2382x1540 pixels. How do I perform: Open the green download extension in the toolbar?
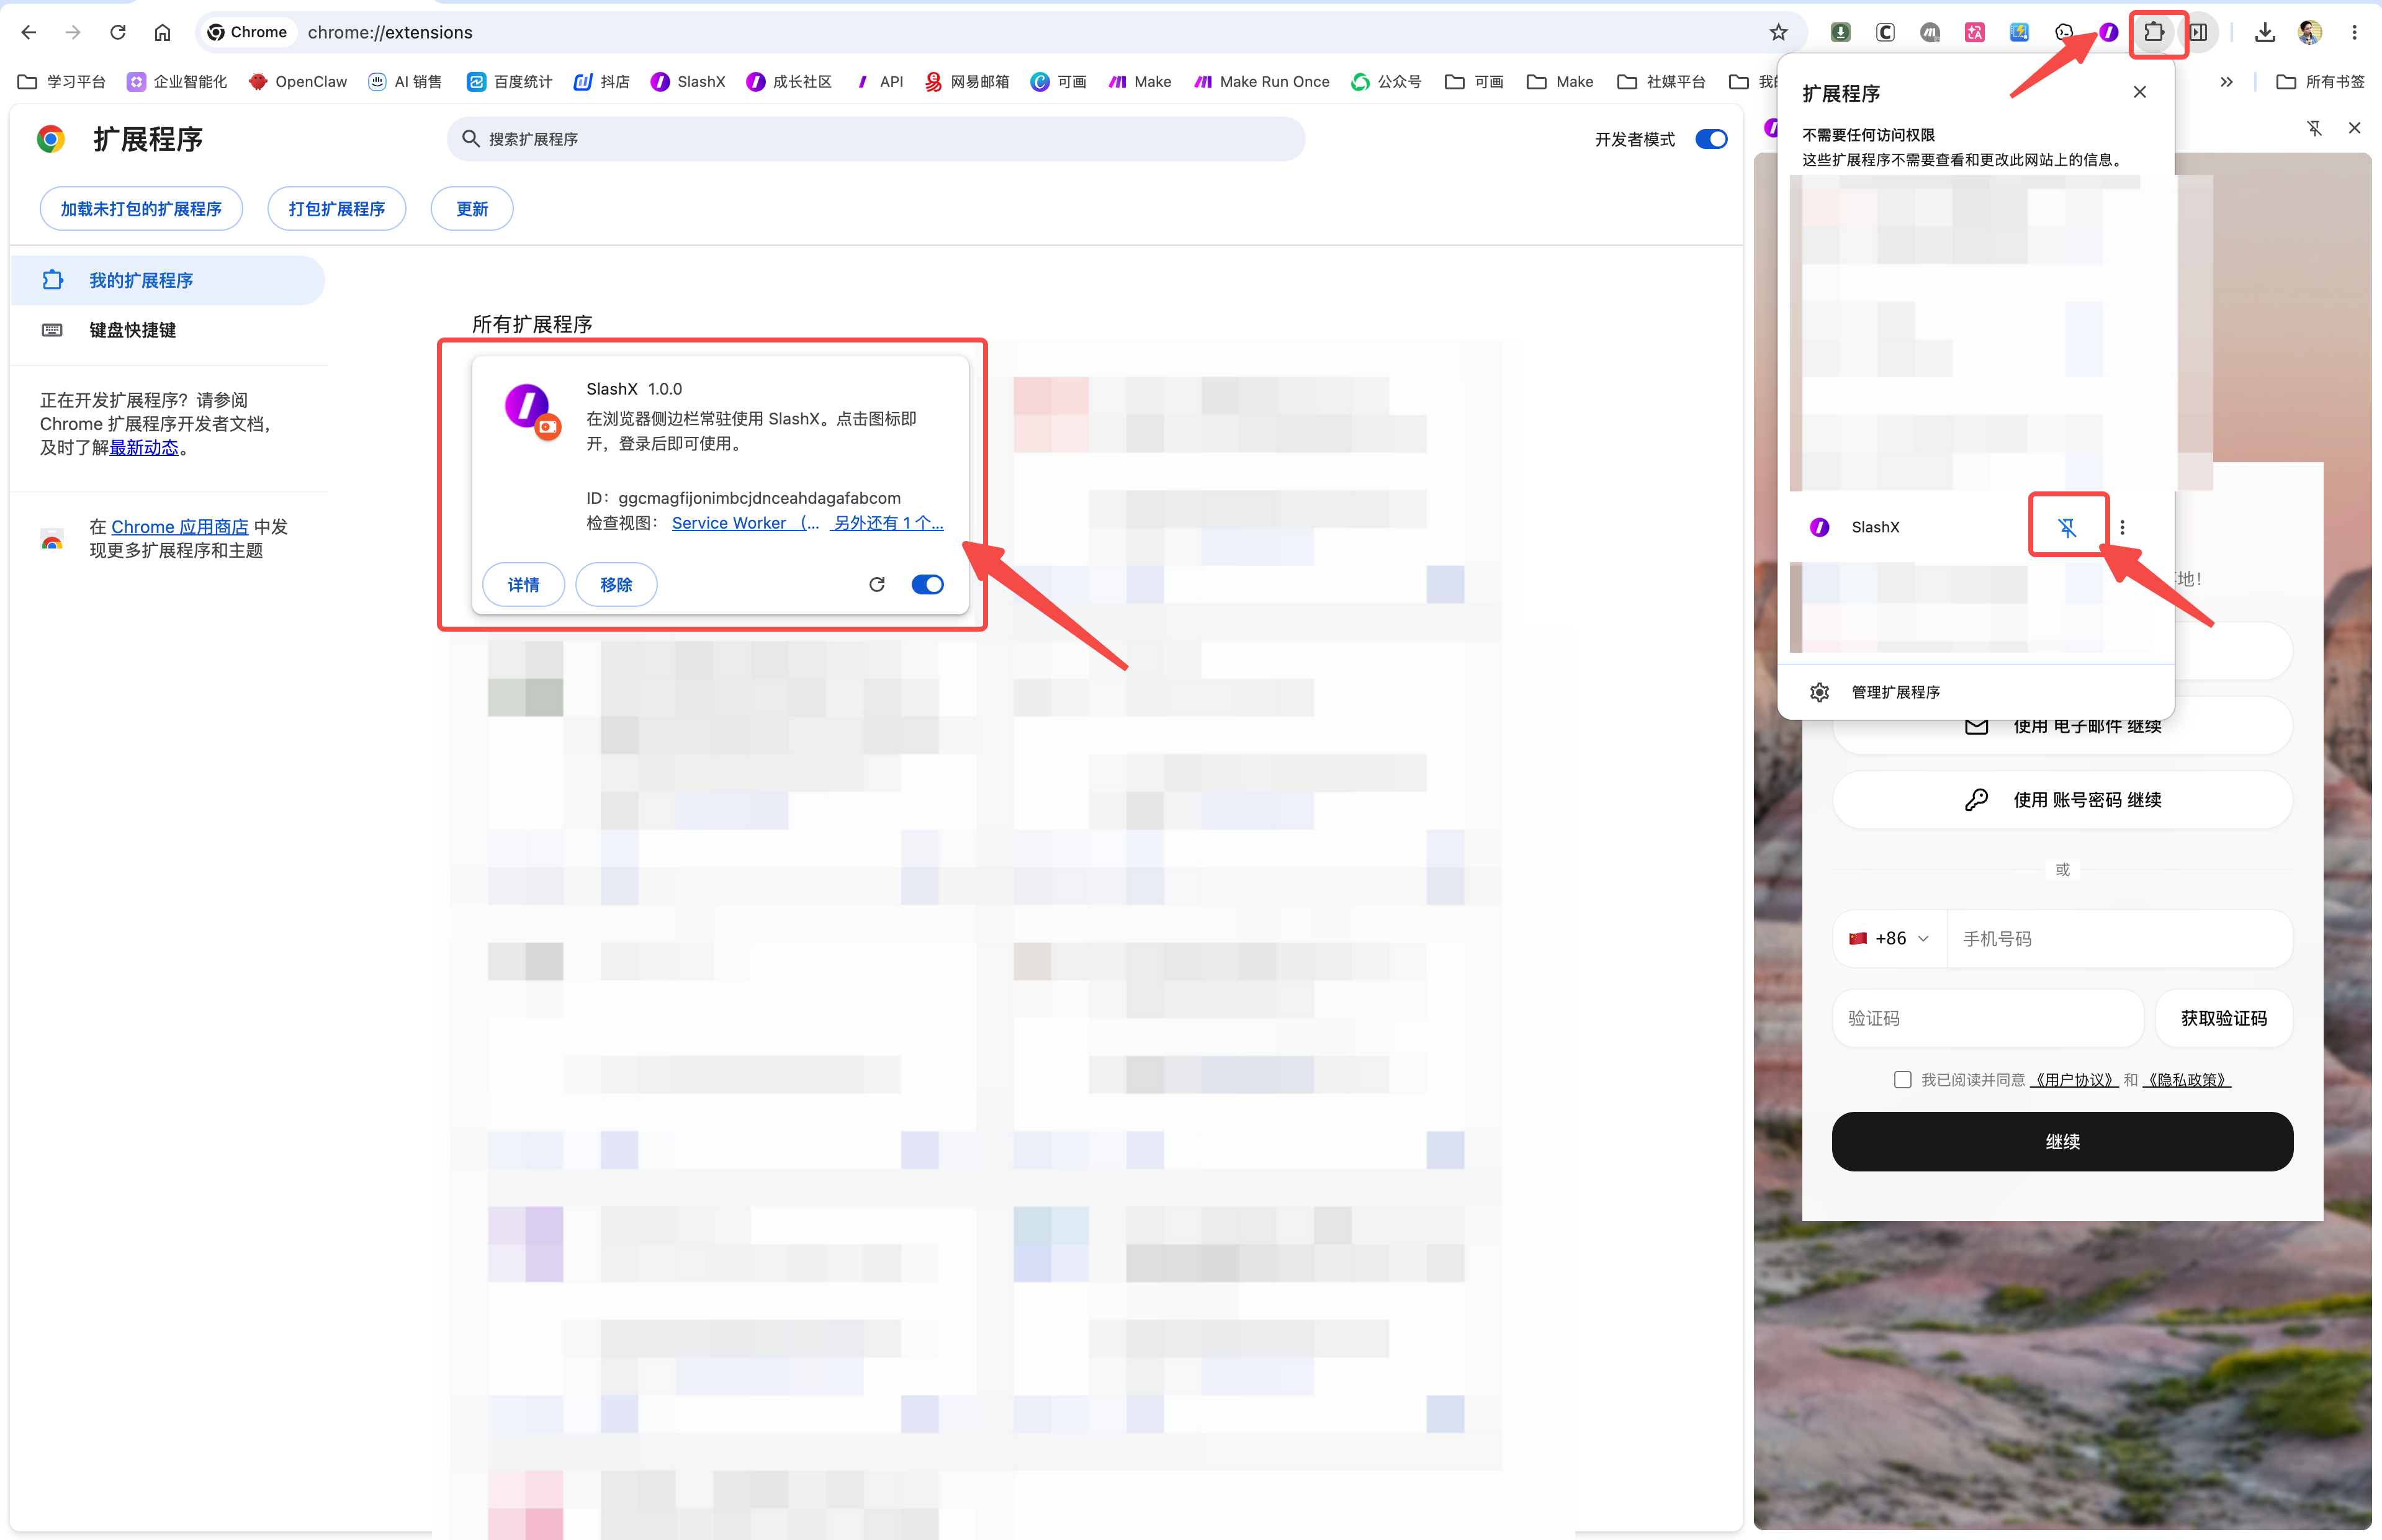click(1840, 32)
